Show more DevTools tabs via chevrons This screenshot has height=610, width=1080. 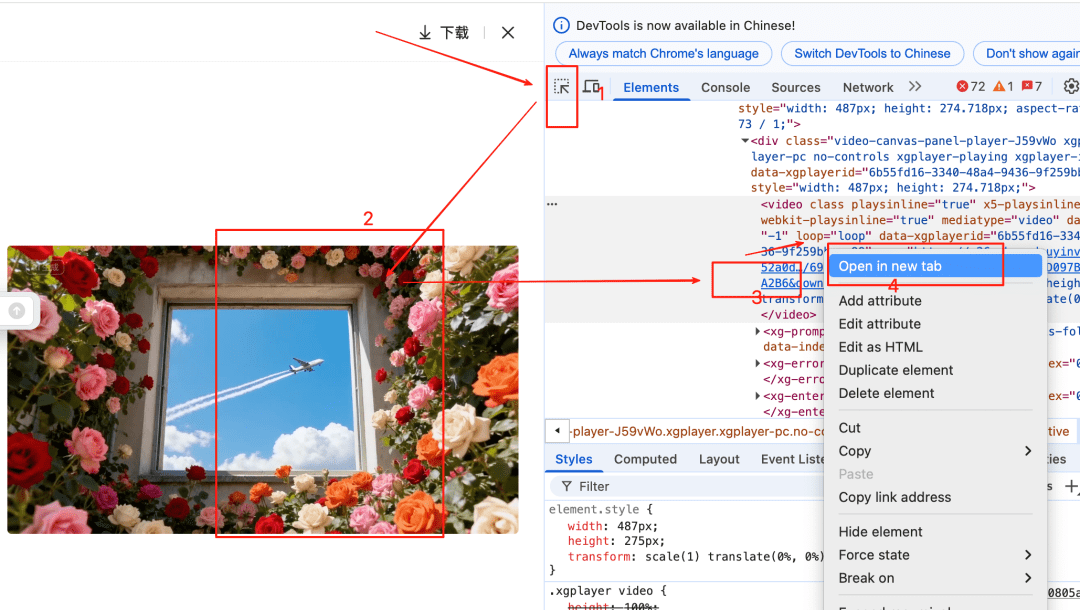(914, 87)
